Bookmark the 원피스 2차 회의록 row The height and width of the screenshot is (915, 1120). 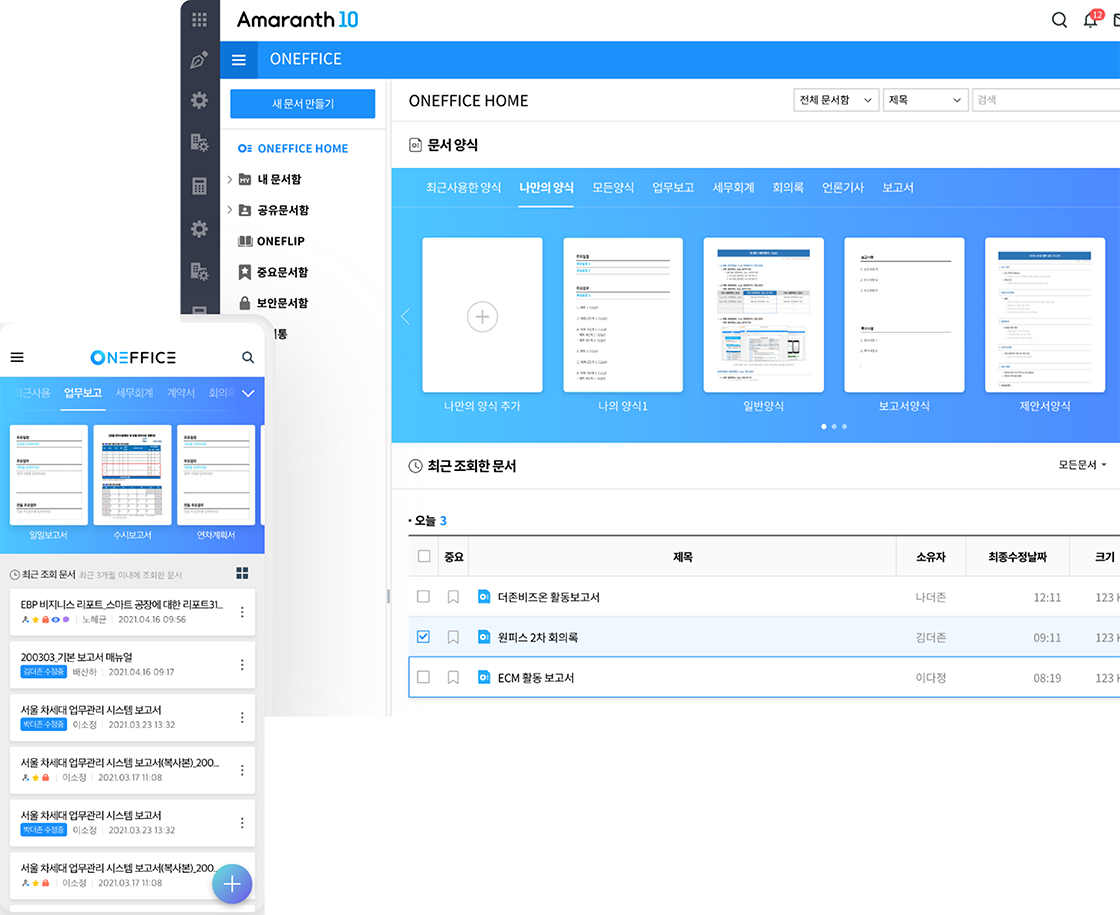tap(453, 637)
